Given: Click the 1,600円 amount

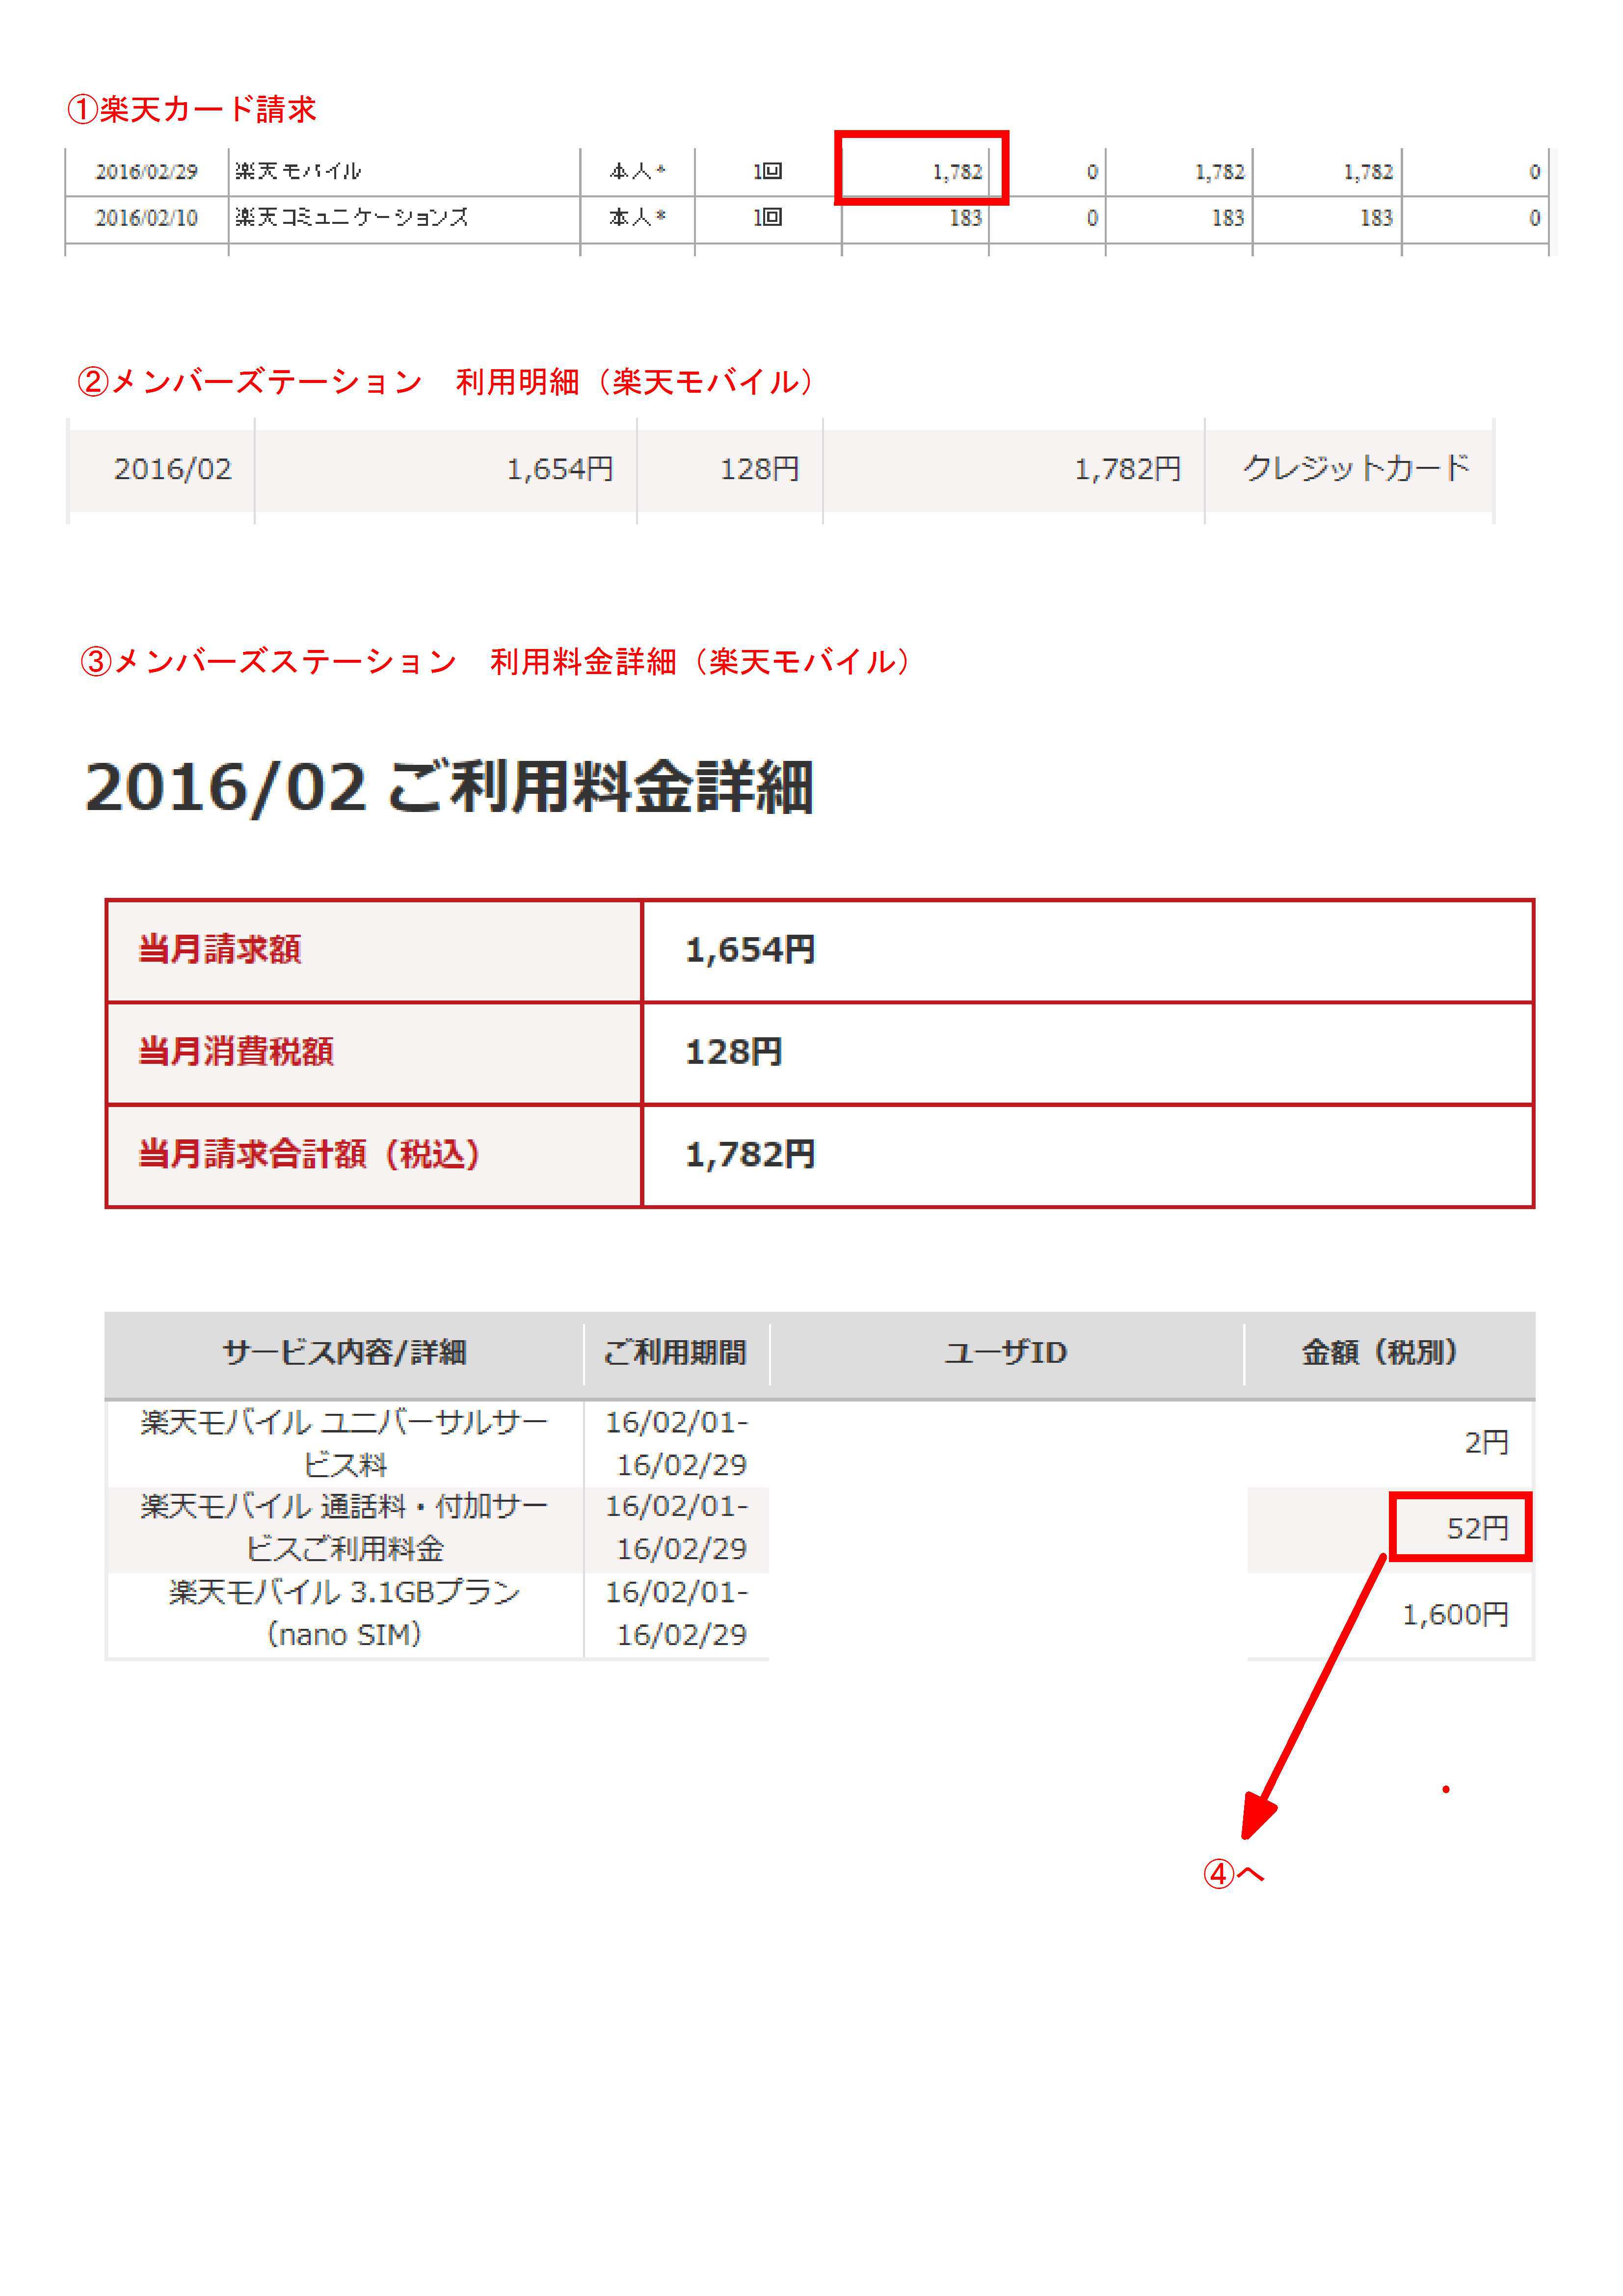Looking at the screenshot, I should tap(1456, 1614).
